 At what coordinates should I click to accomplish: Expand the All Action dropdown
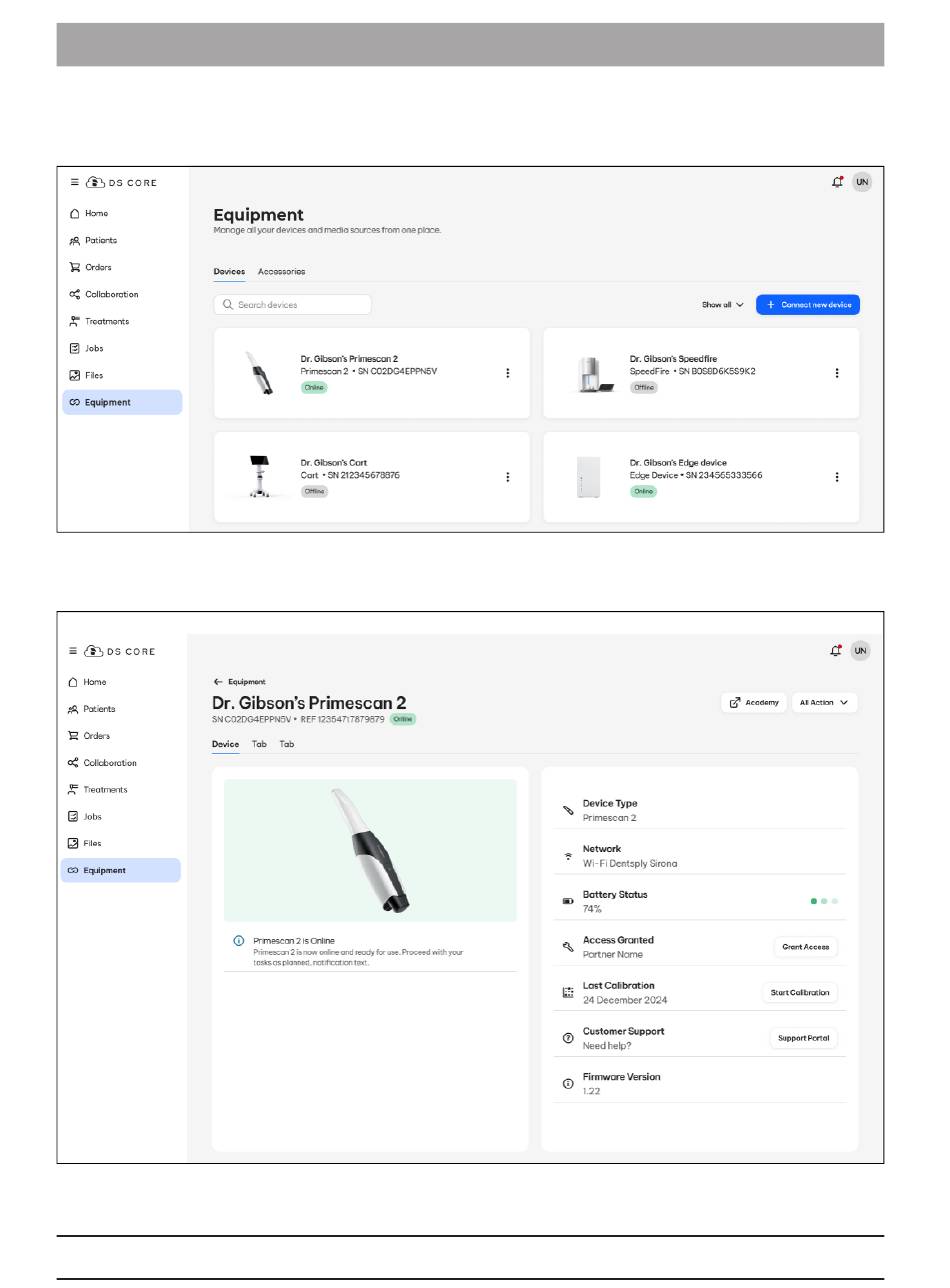[825, 703]
